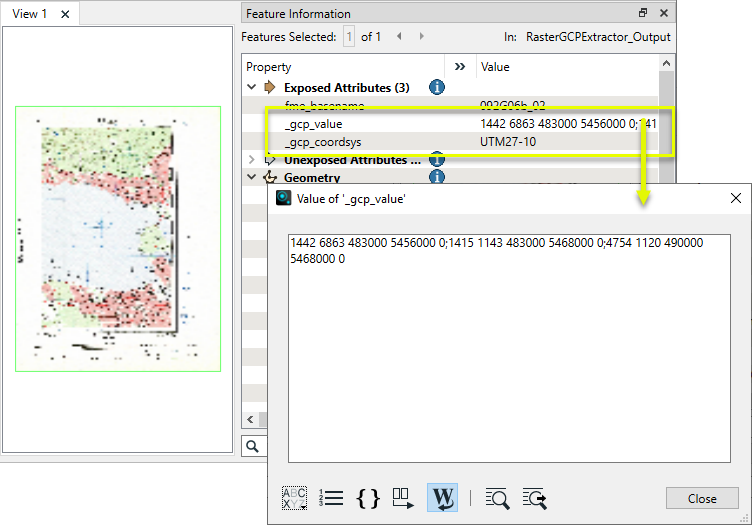Screen dimensions: 752x525
Task: Click the whitespace/special characters display icon
Action: pyautogui.click(x=295, y=497)
